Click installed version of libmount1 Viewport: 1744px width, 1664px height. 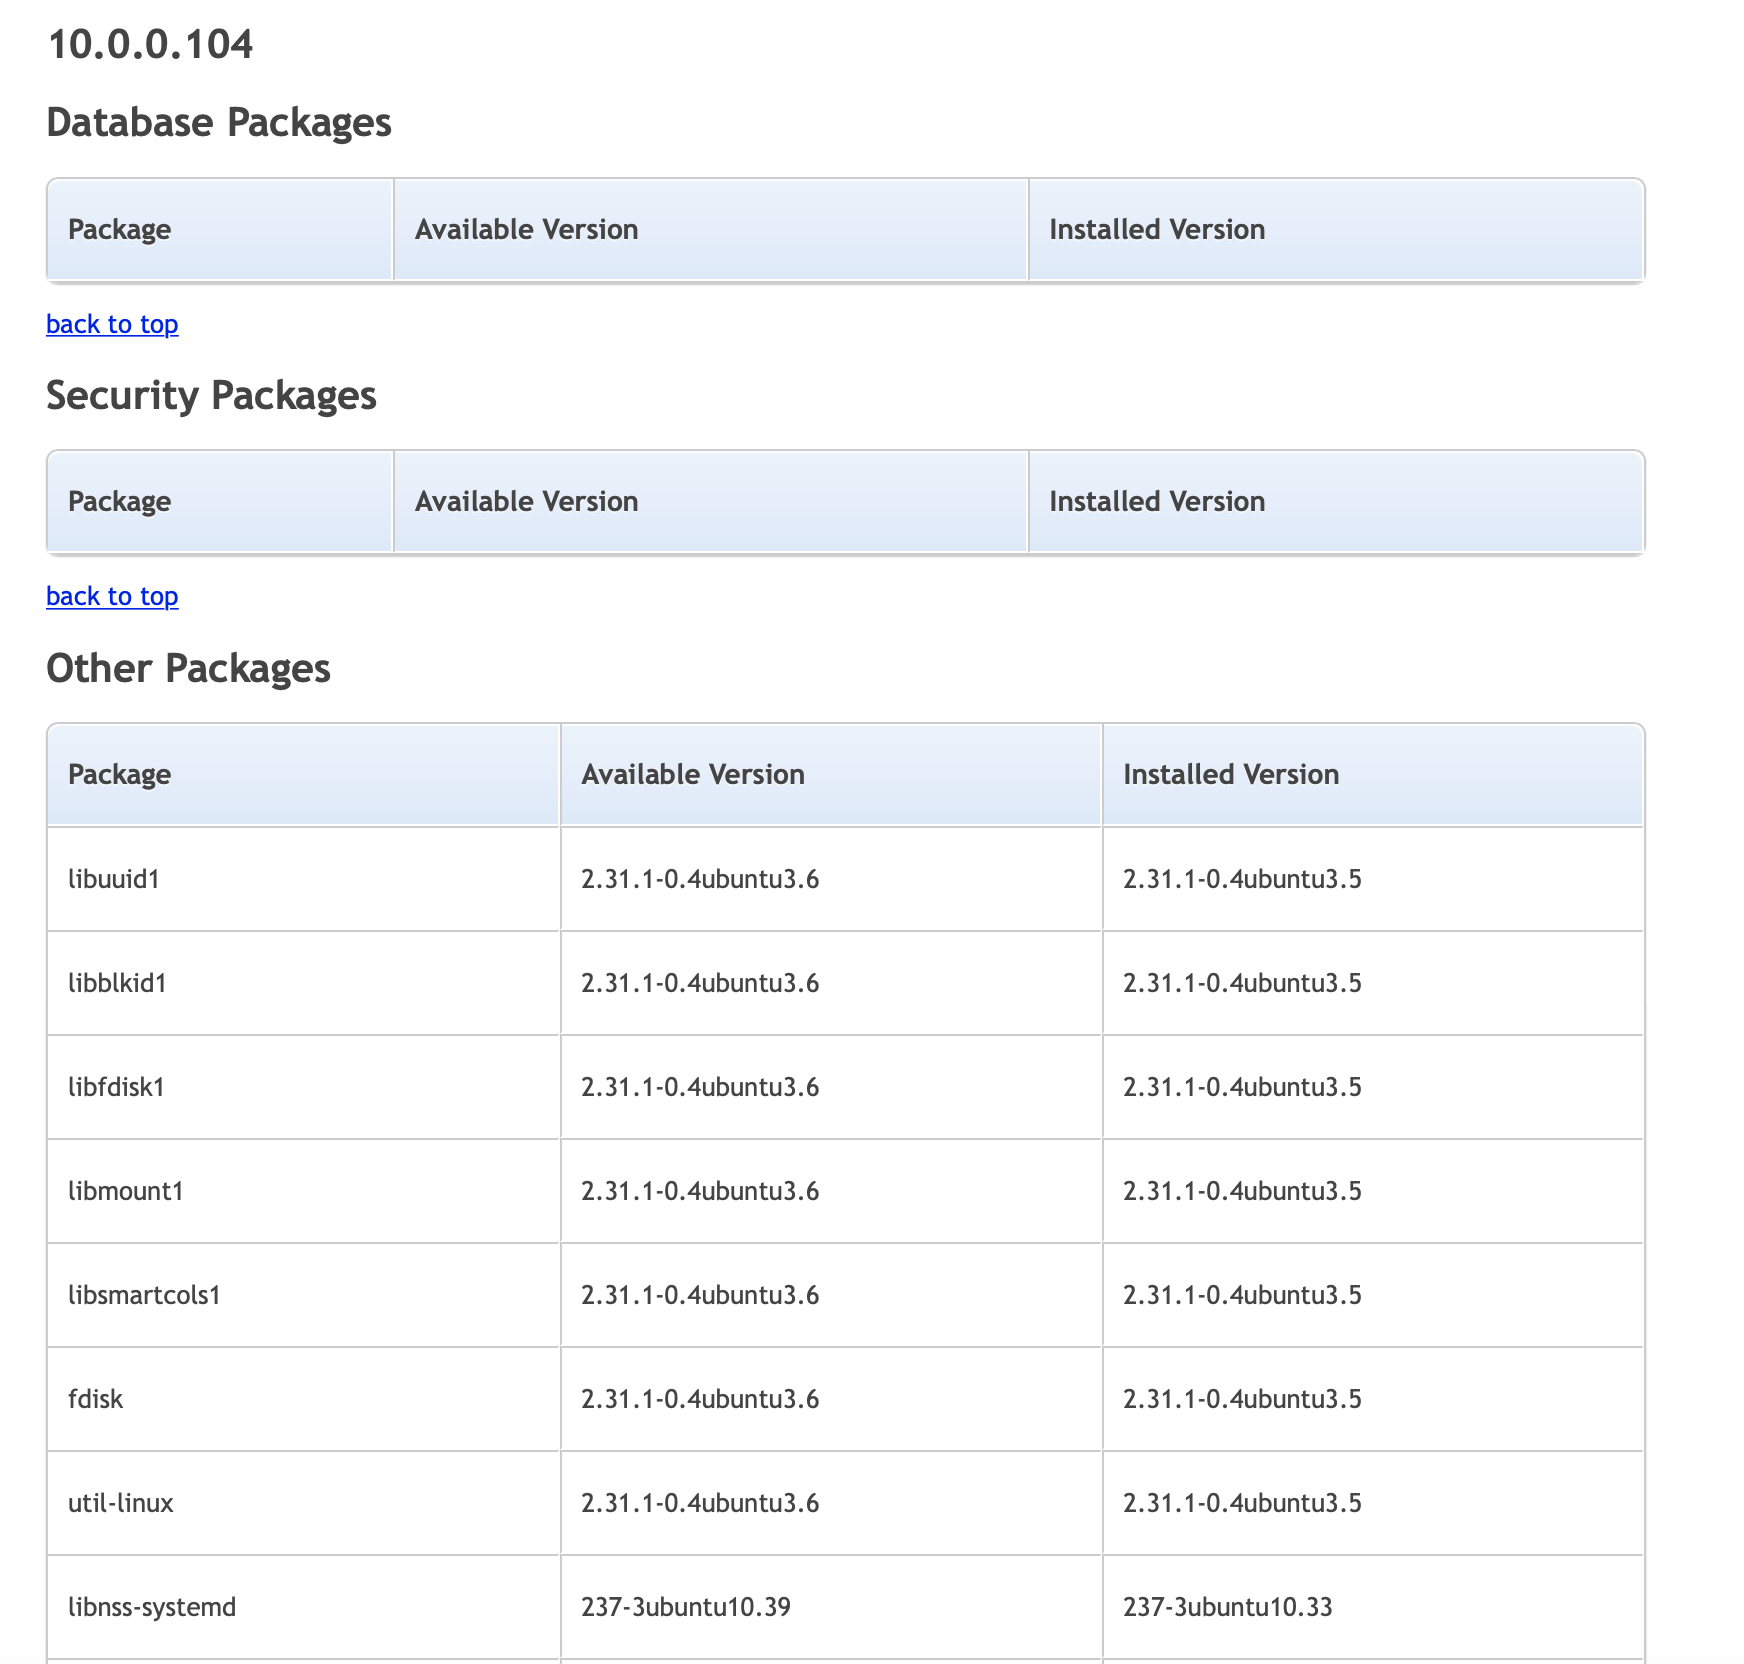[x=1373, y=1191]
